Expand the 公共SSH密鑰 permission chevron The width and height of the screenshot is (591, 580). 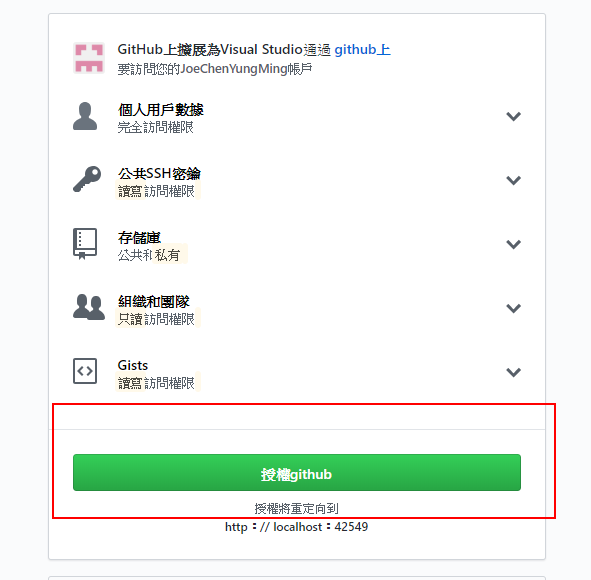point(513,181)
